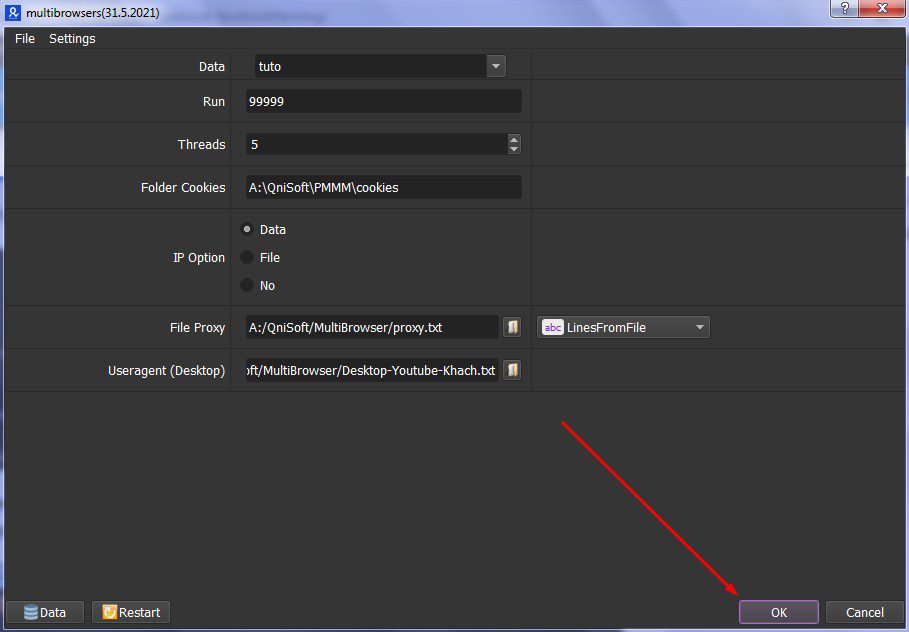The image size is (909, 632).
Task: Increase the Threads value with up arrow
Action: click(514, 139)
